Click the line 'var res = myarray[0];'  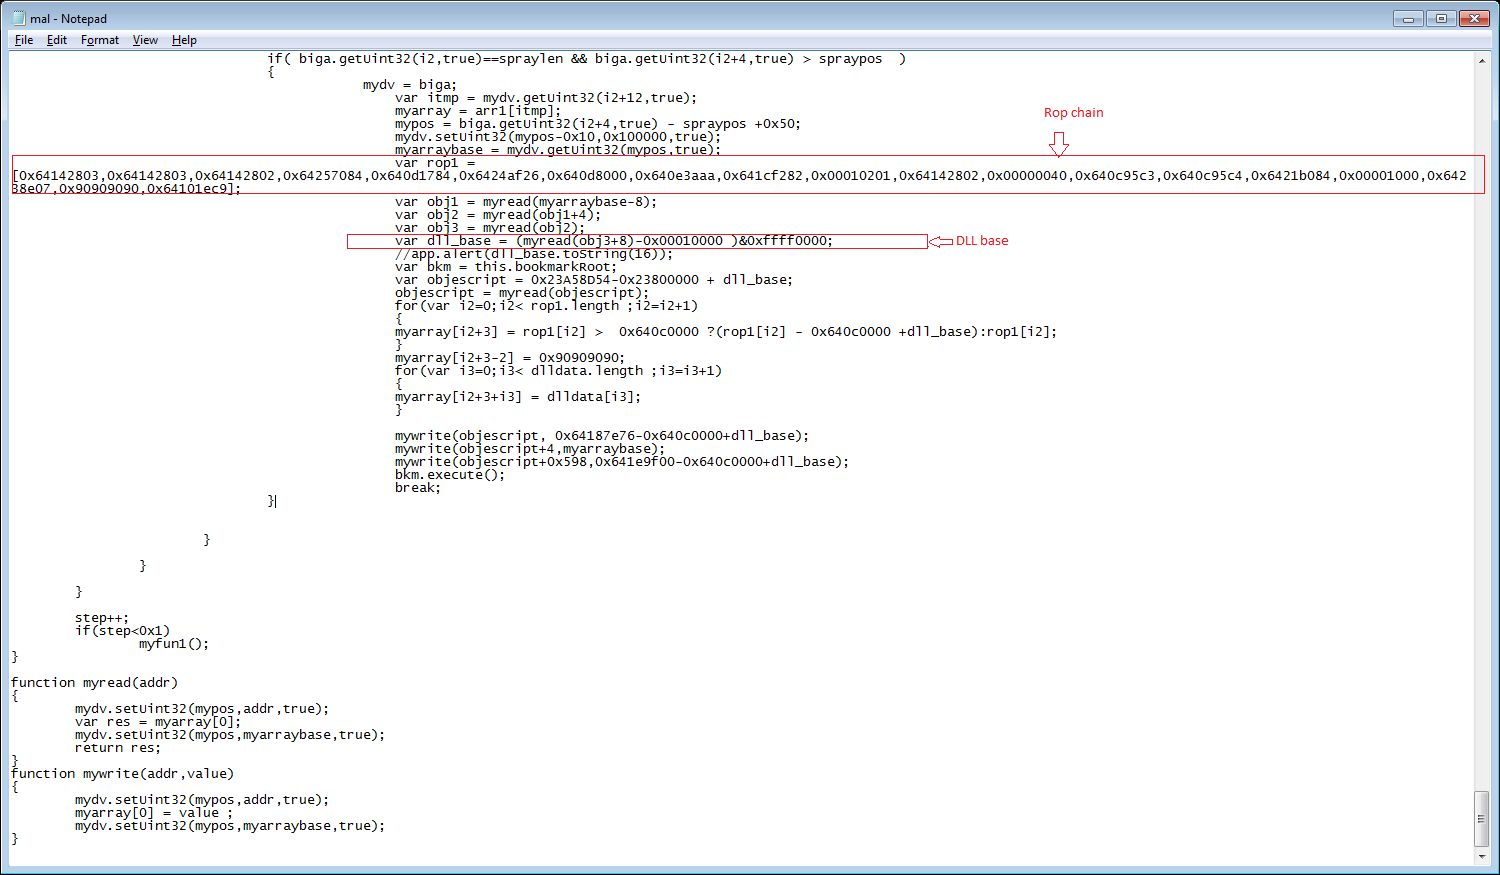158,722
